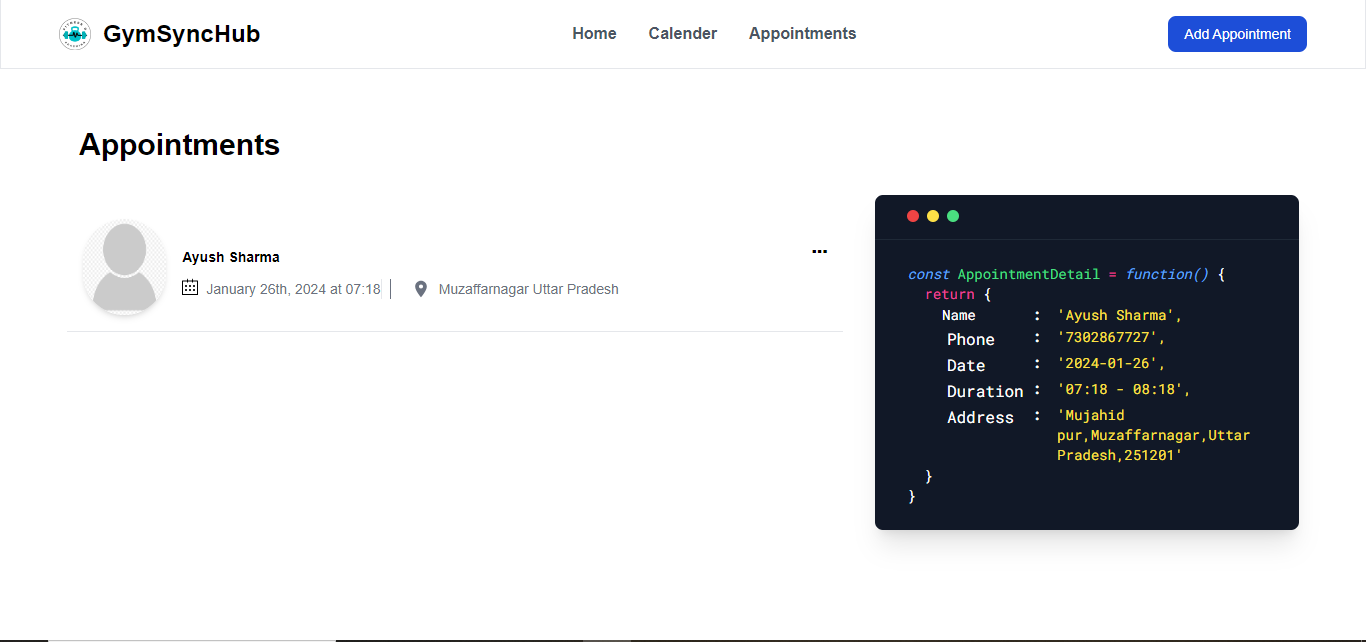The width and height of the screenshot is (1366, 642).
Task: Click the 'January 26th, 2024 at 07:18' text
Action: pyautogui.click(x=293, y=289)
